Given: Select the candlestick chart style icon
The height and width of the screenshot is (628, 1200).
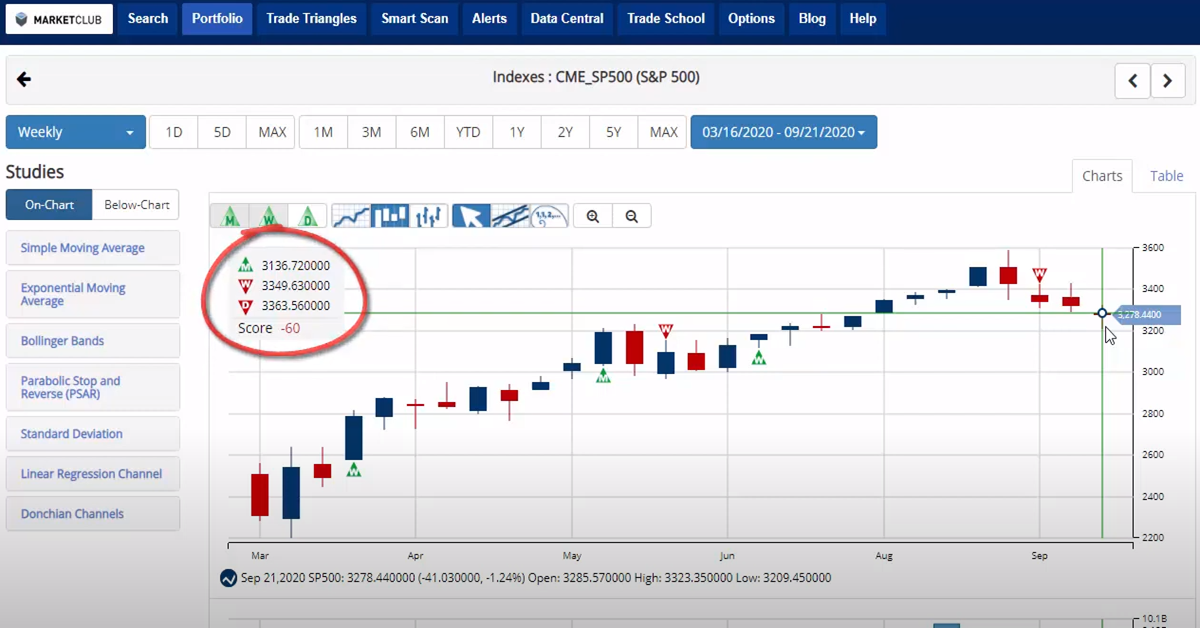Looking at the screenshot, I should click(x=390, y=216).
